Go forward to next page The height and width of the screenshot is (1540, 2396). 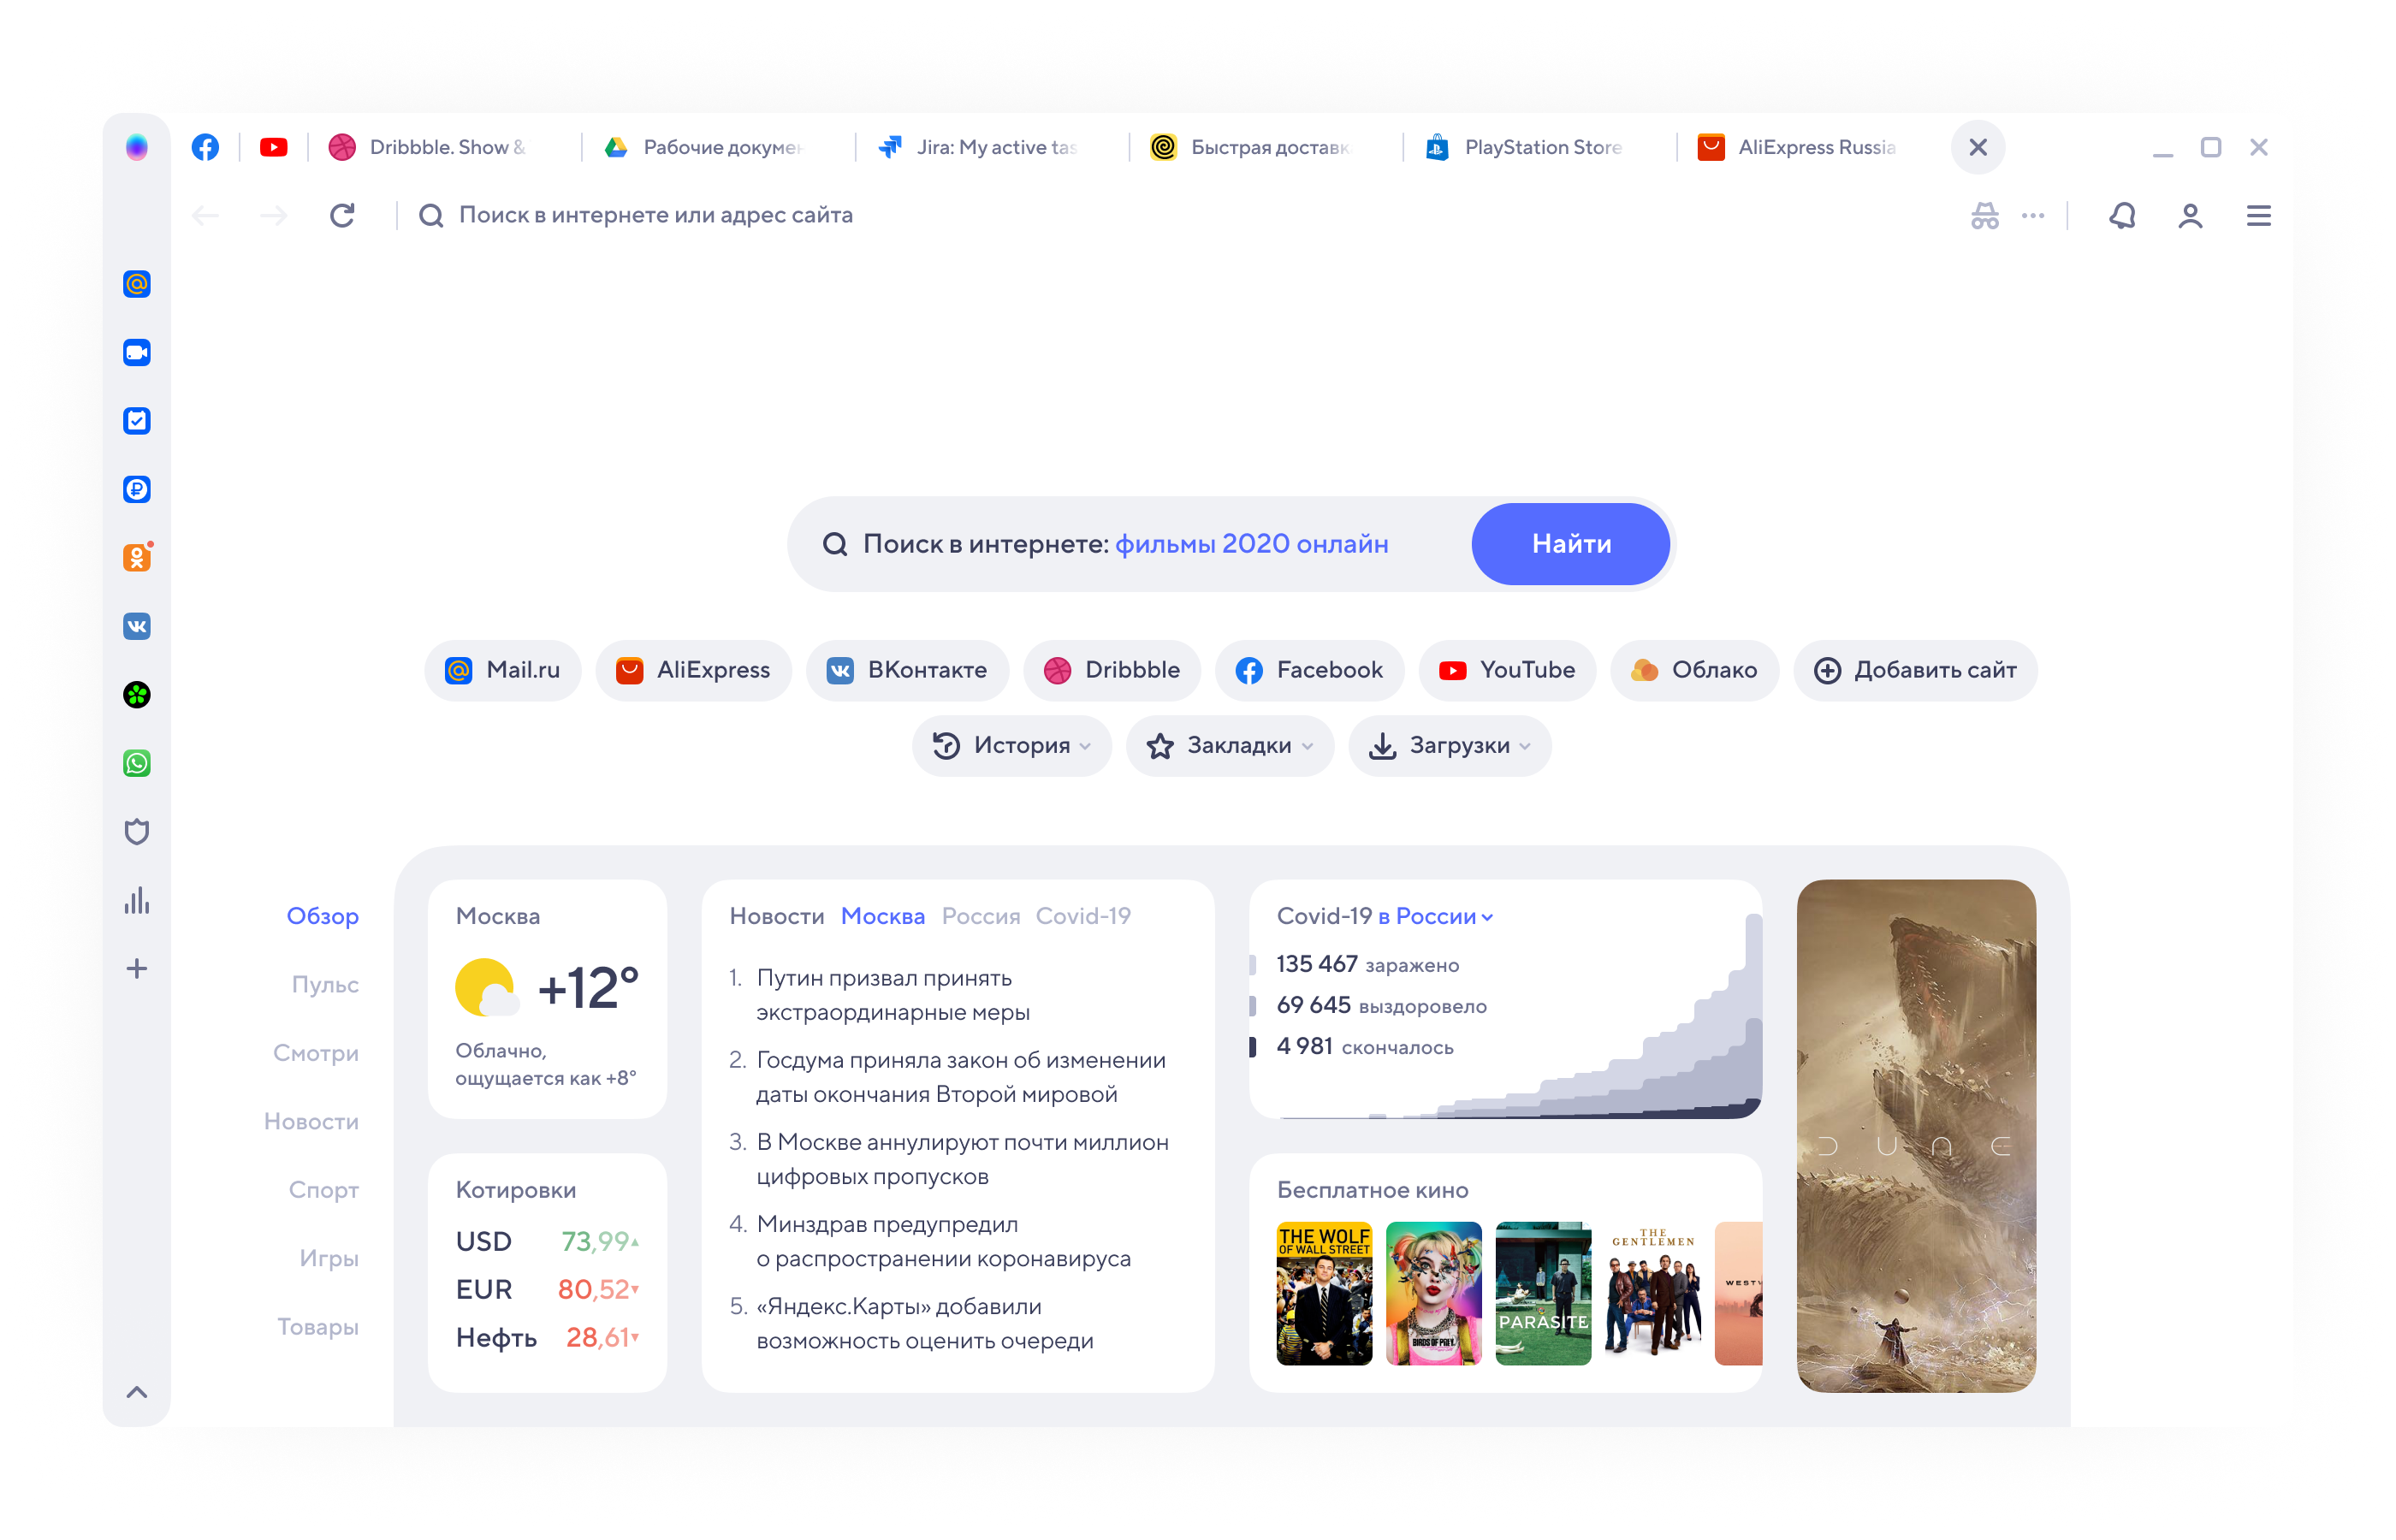273,215
